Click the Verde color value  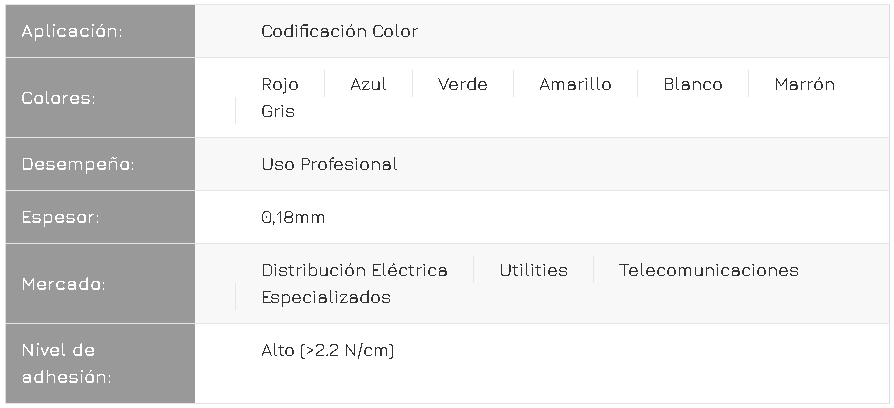coord(462,84)
